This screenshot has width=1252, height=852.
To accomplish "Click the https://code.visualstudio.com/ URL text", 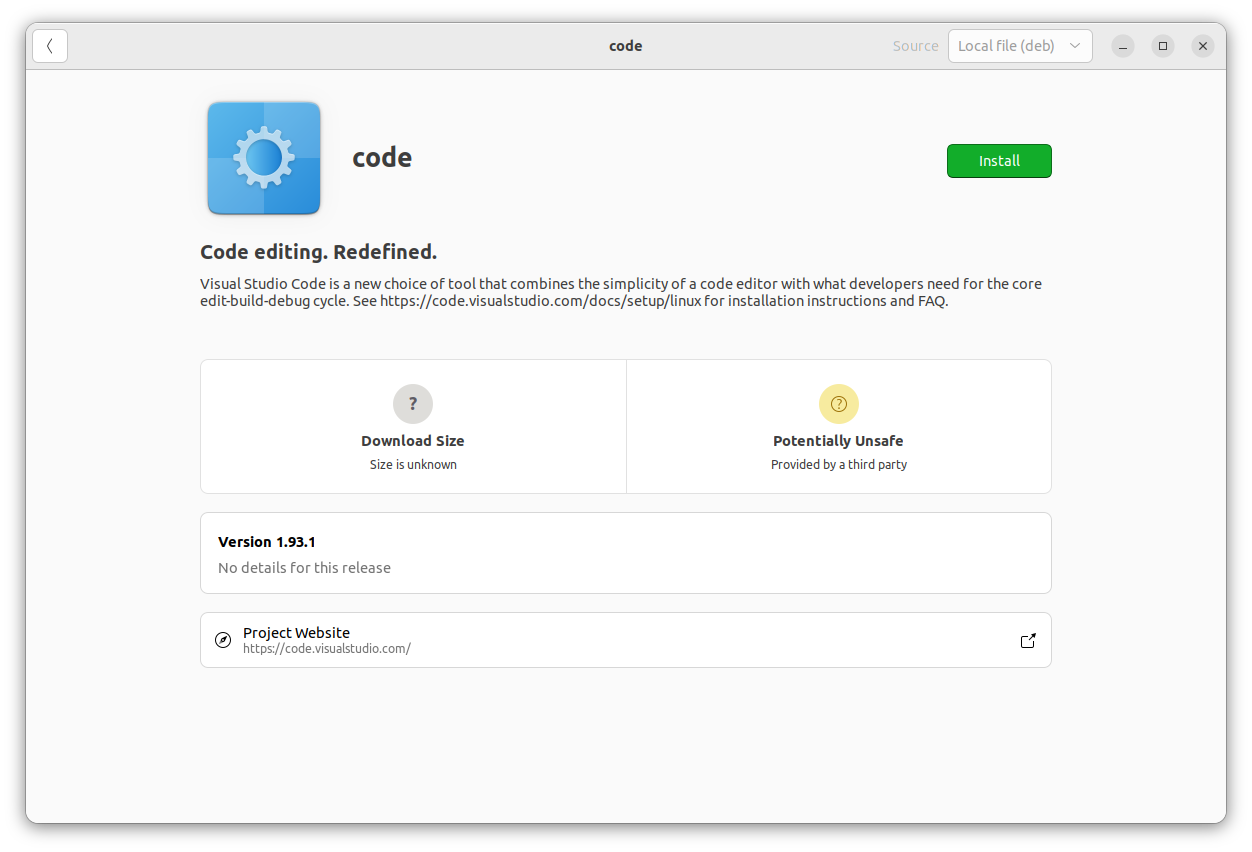I will click(327, 648).
